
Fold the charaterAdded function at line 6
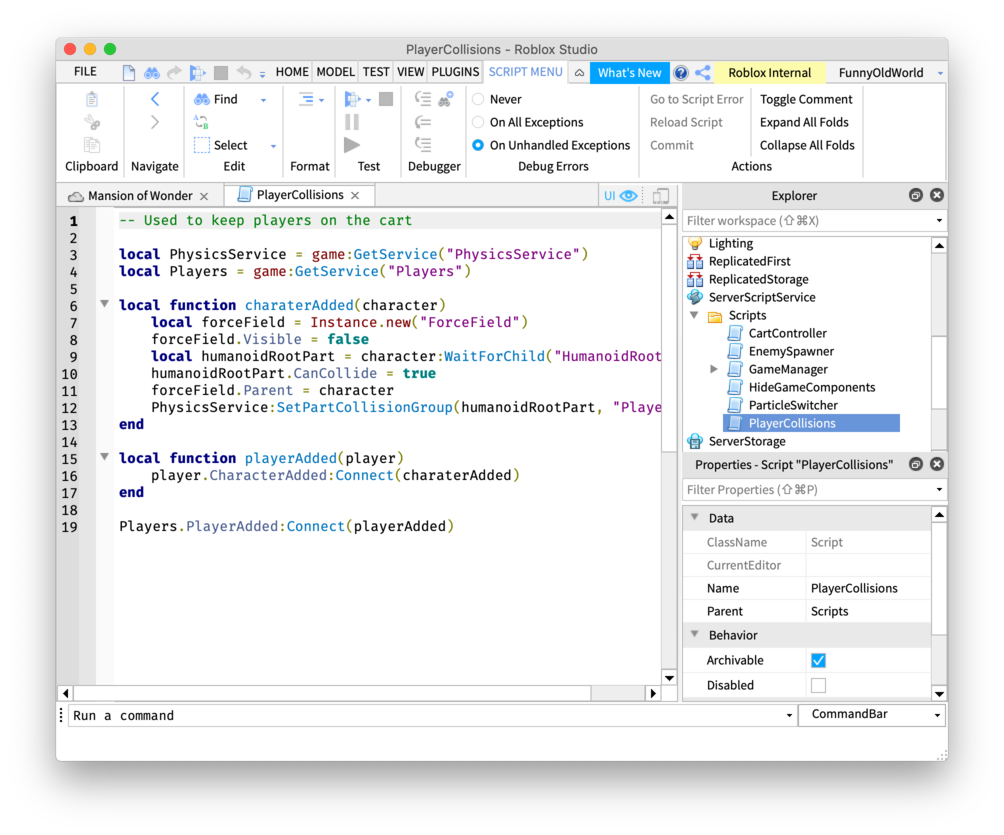104,304
